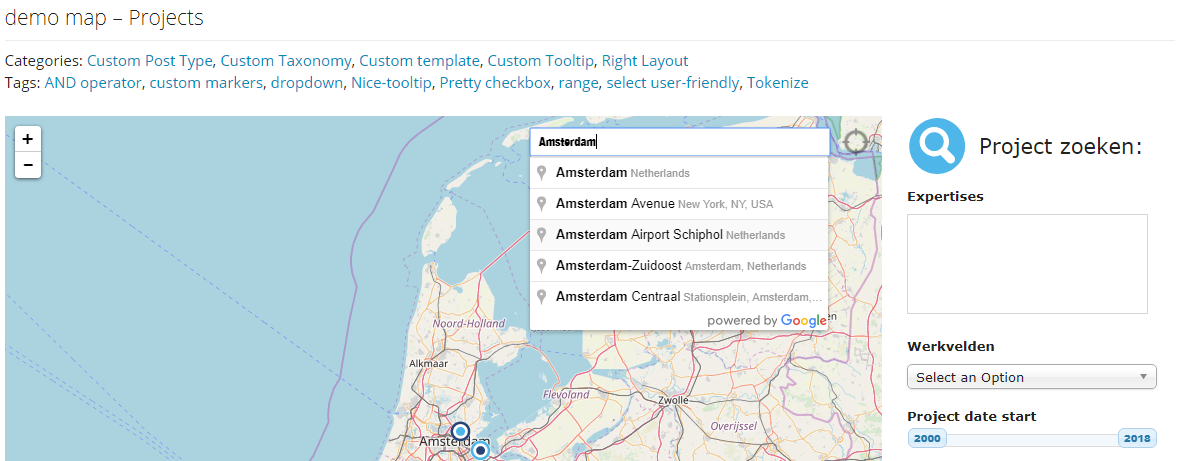
Task: Zoom out on the map
Action: coord(28,165)
